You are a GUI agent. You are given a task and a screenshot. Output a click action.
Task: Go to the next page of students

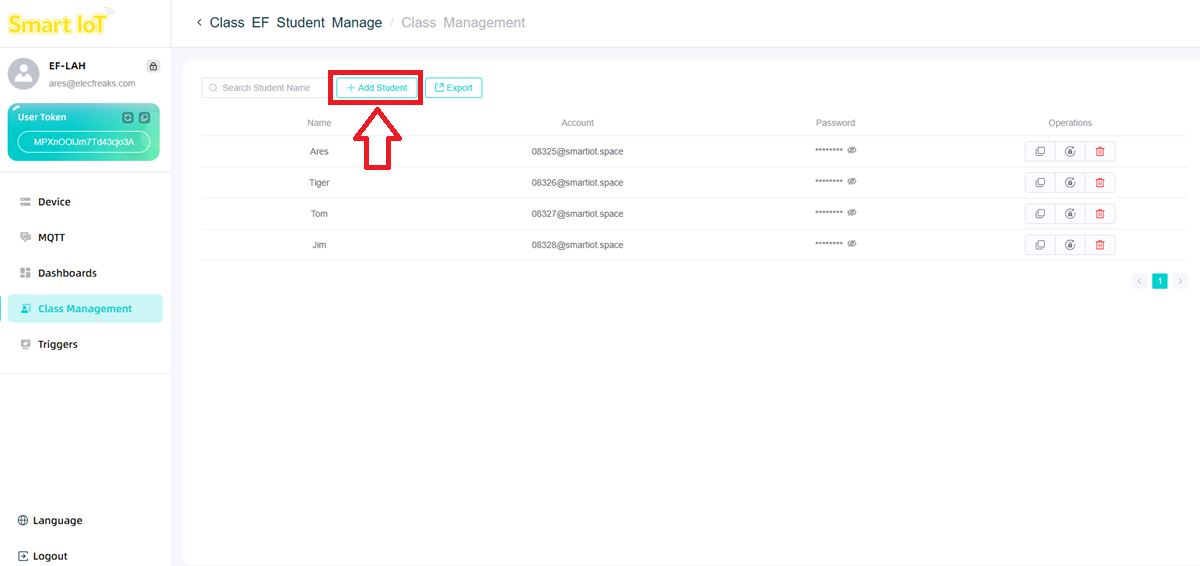pyautogui.click(x=1181, y=281)
